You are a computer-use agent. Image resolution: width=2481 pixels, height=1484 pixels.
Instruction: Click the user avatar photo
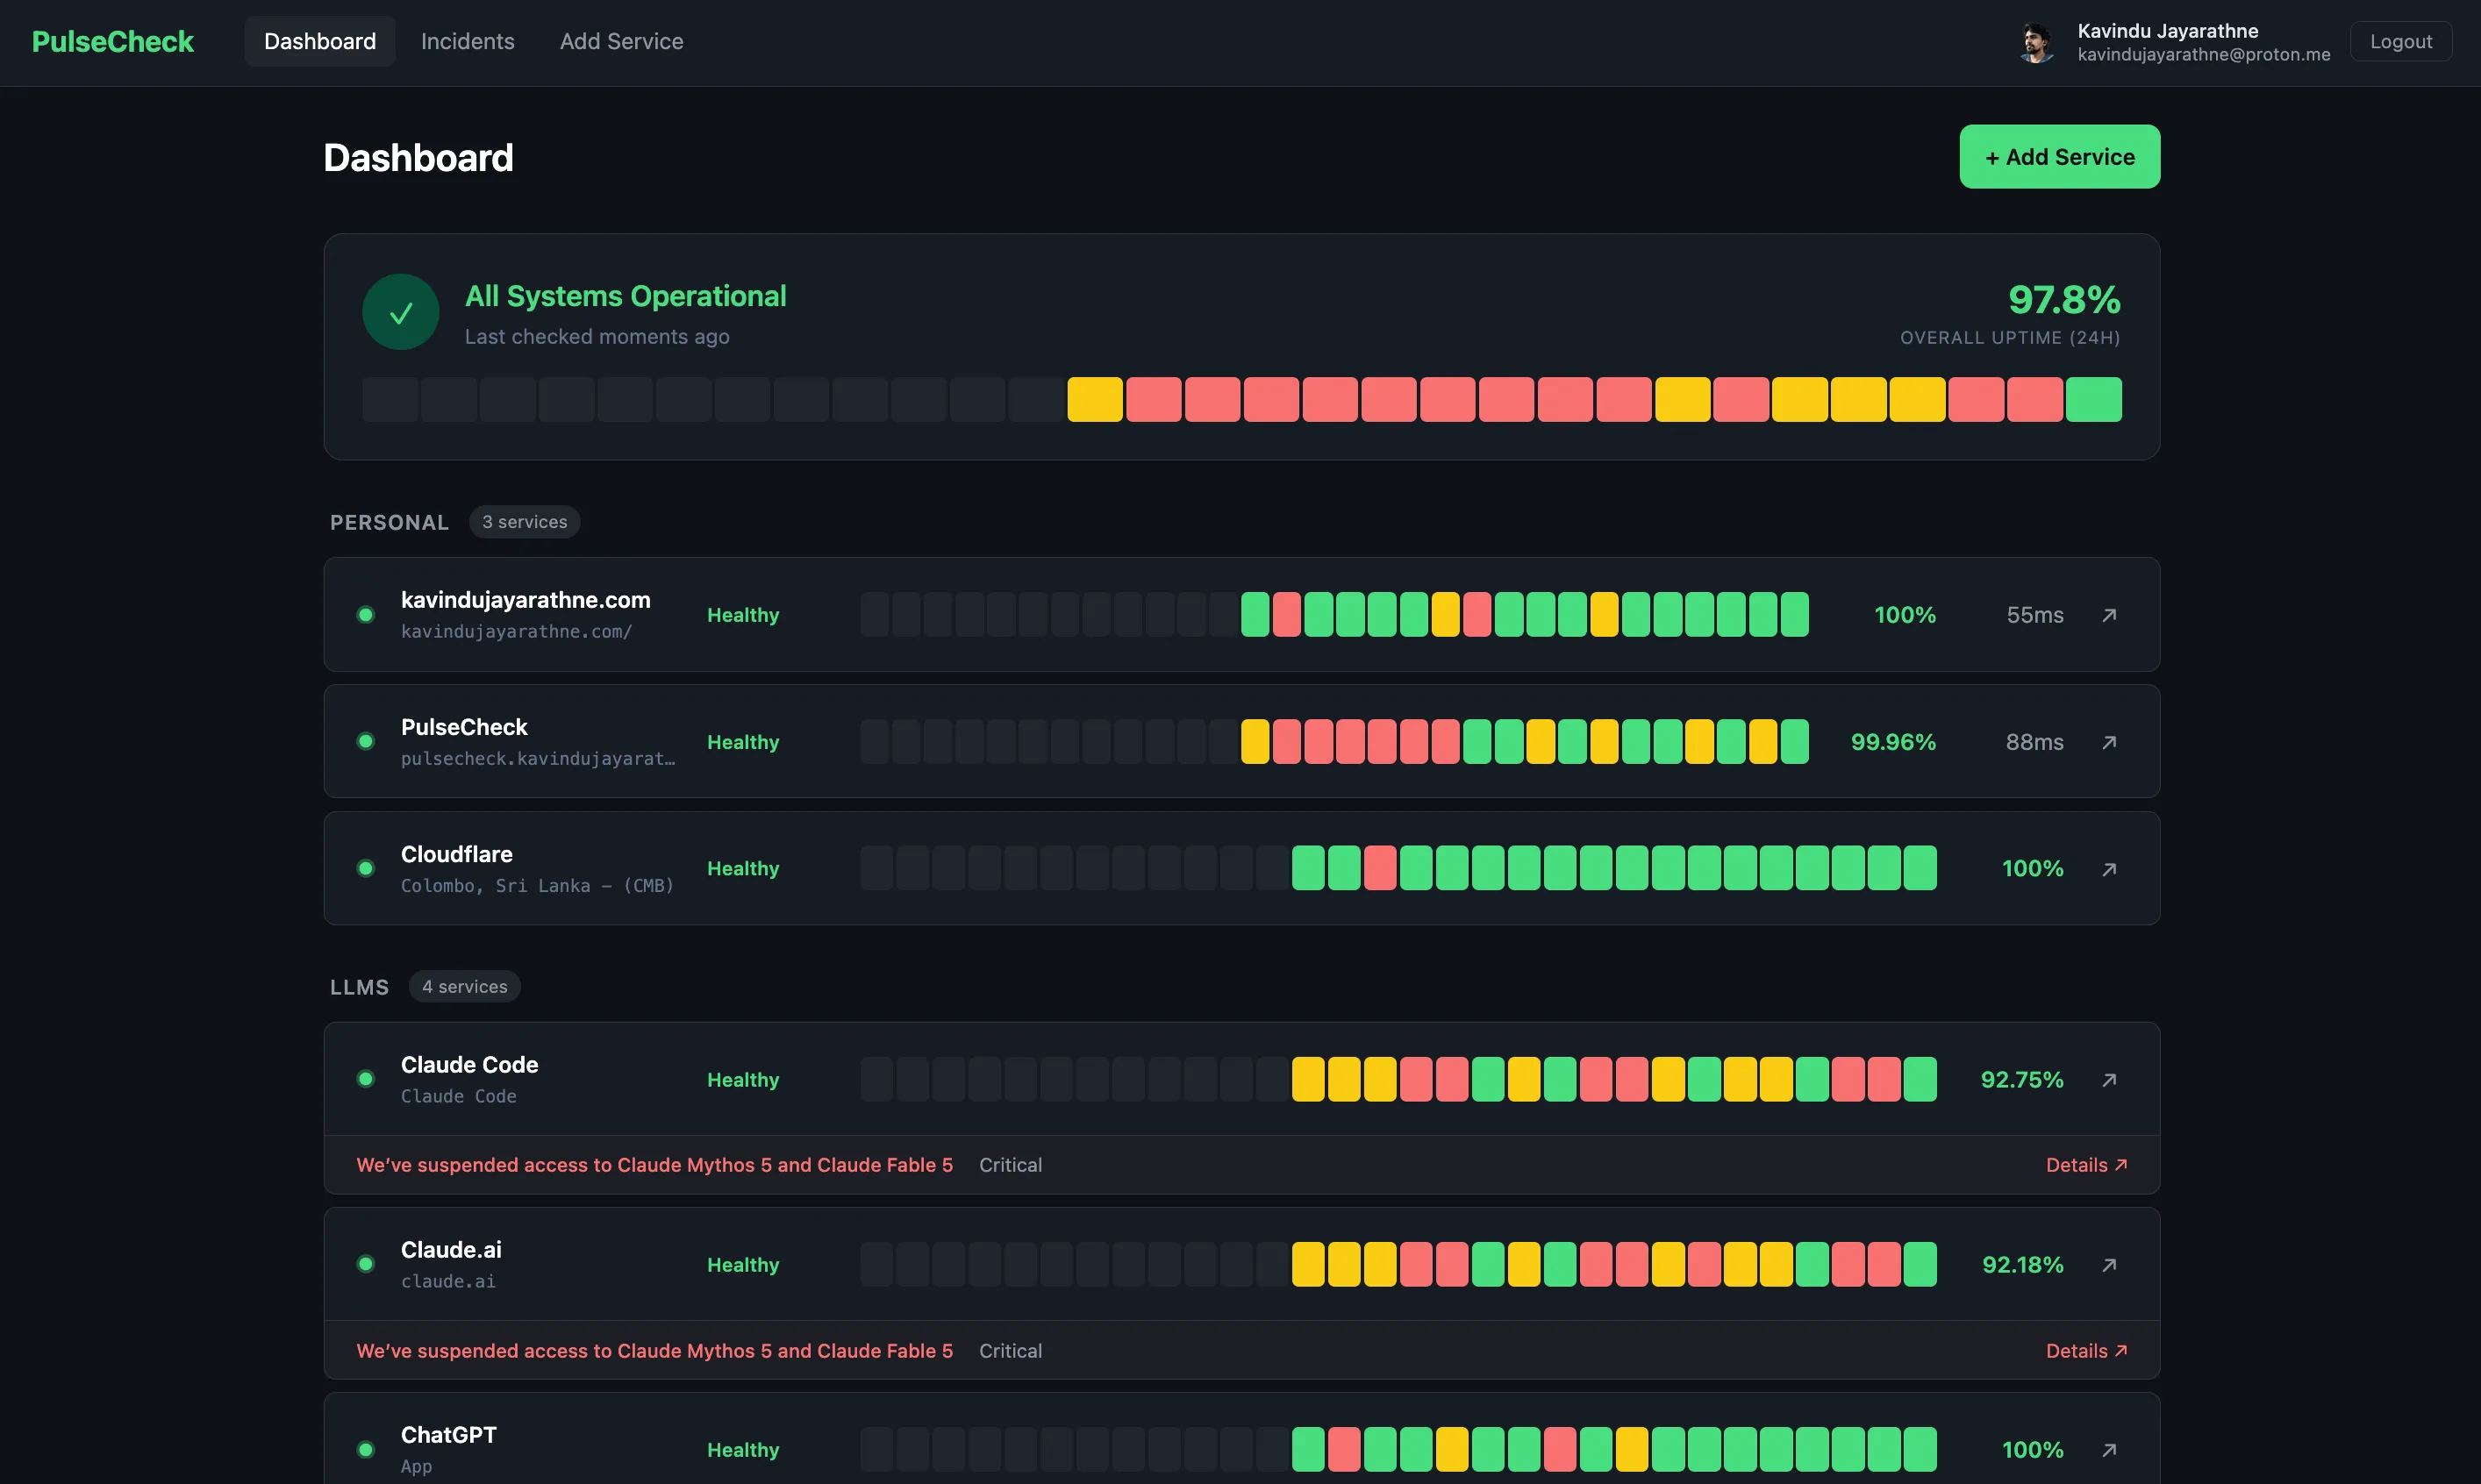(x=2036, y=42)
